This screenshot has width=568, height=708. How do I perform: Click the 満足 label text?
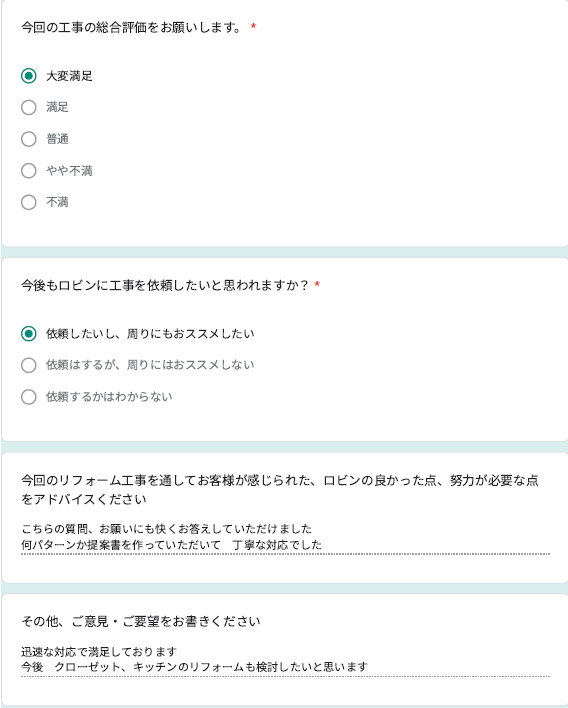[x=57, y=107]
